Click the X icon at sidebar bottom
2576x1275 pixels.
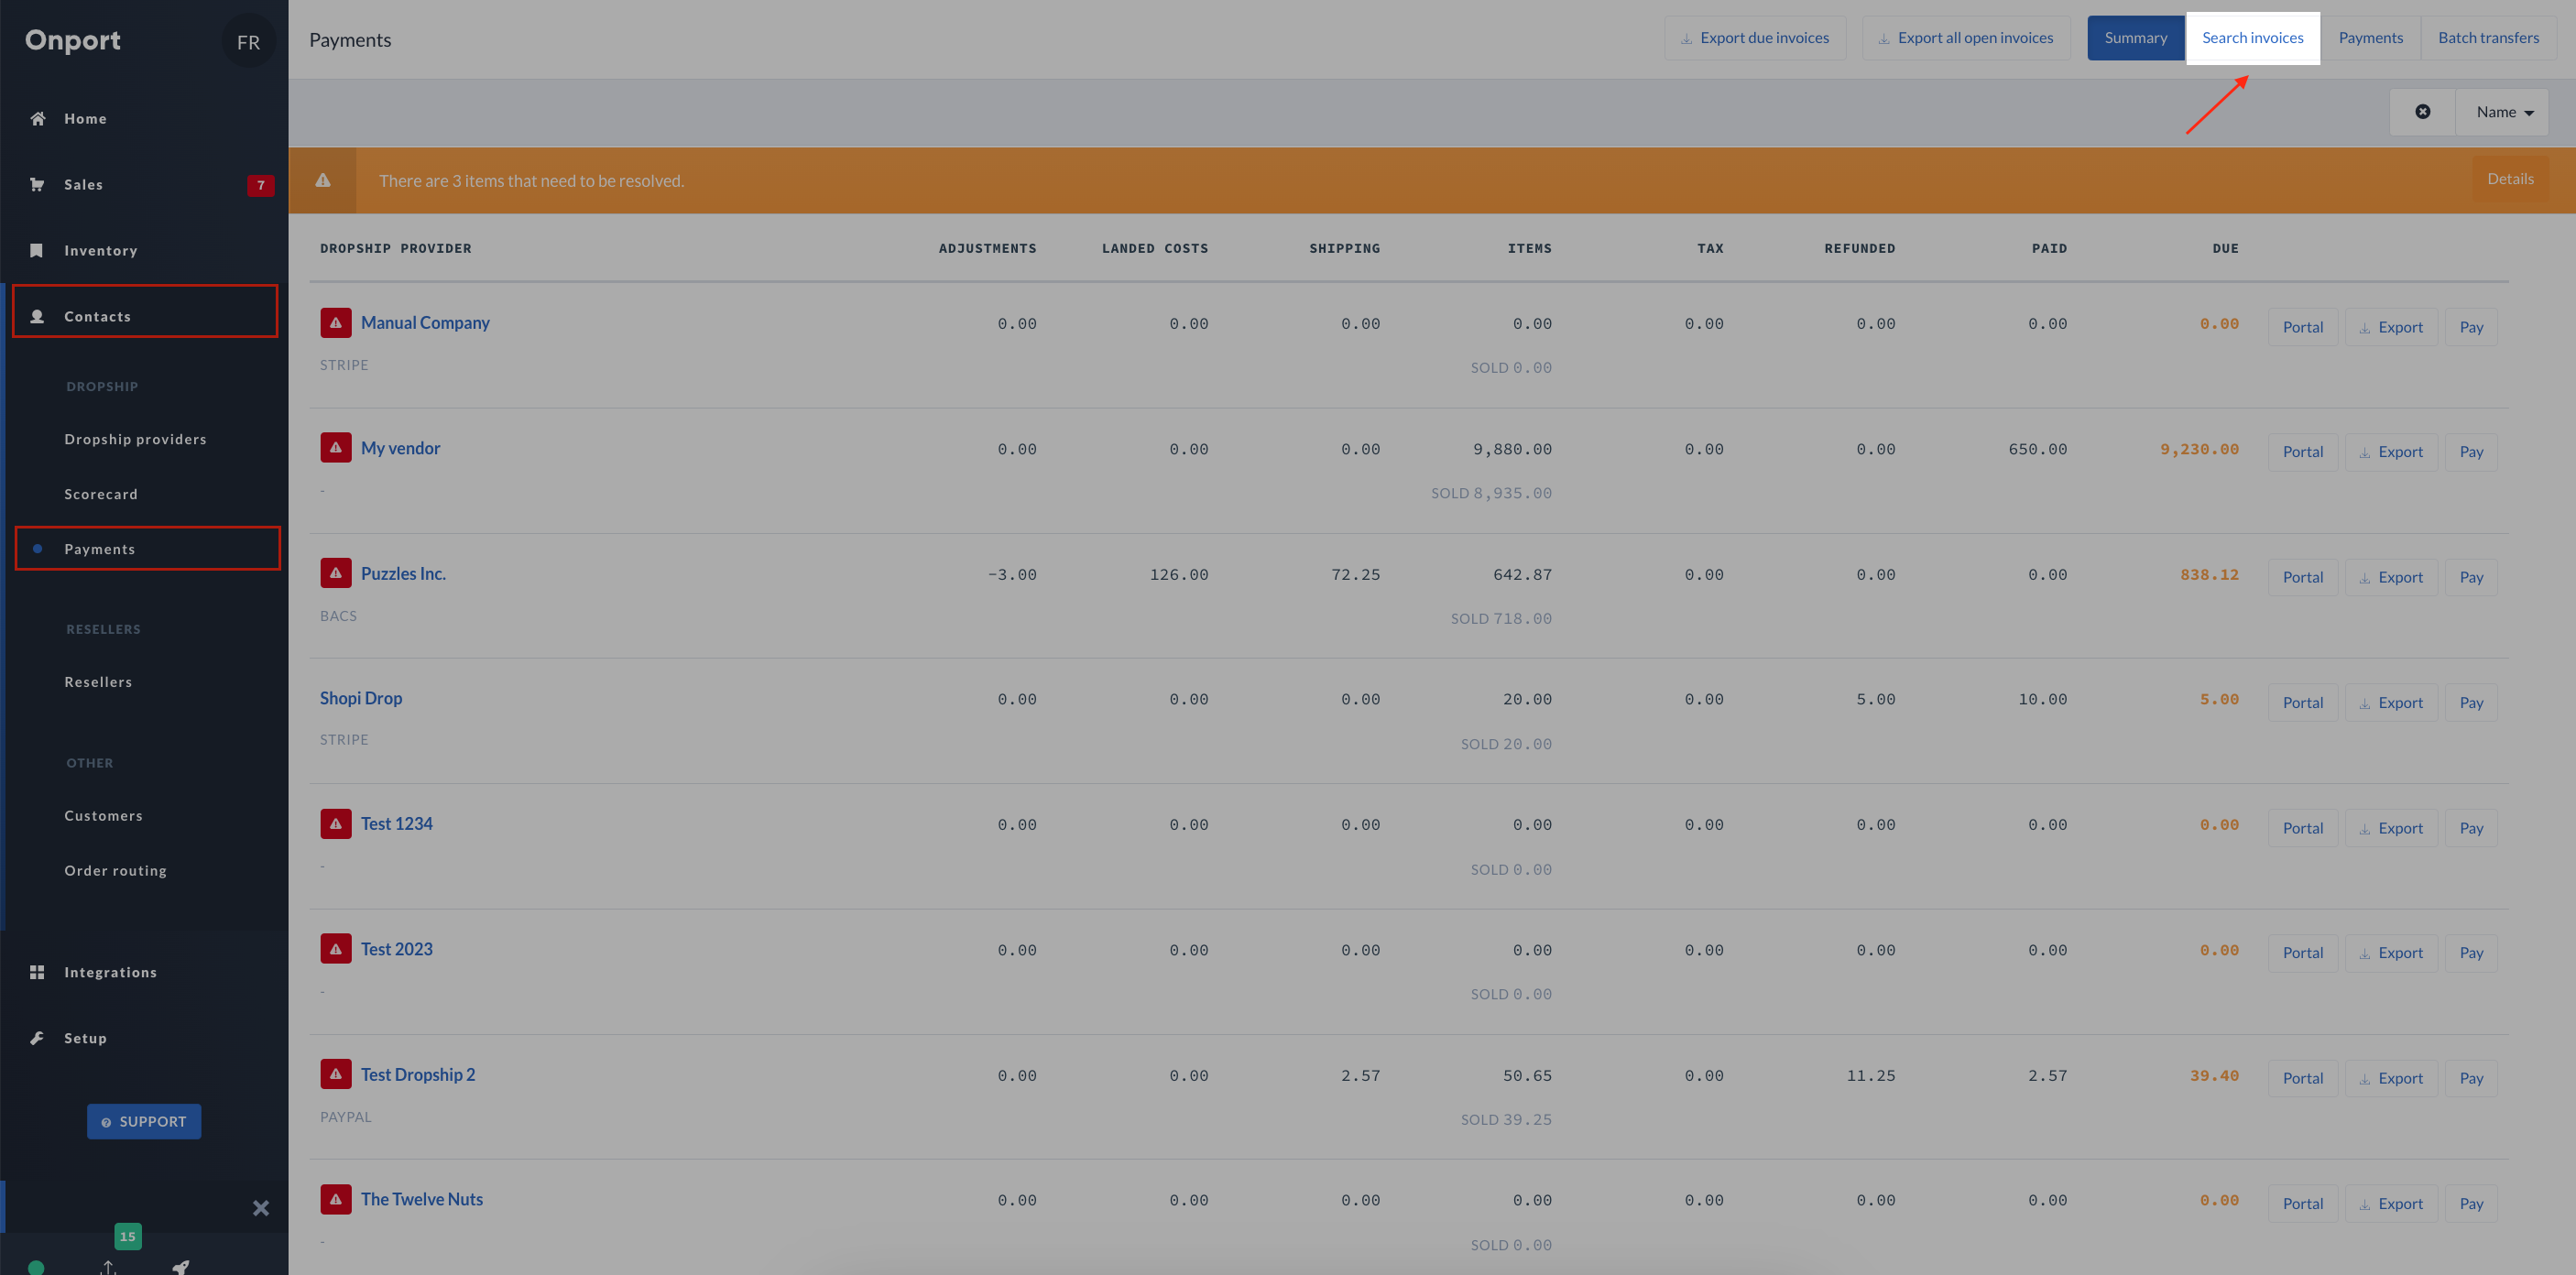click(260, 1208)
